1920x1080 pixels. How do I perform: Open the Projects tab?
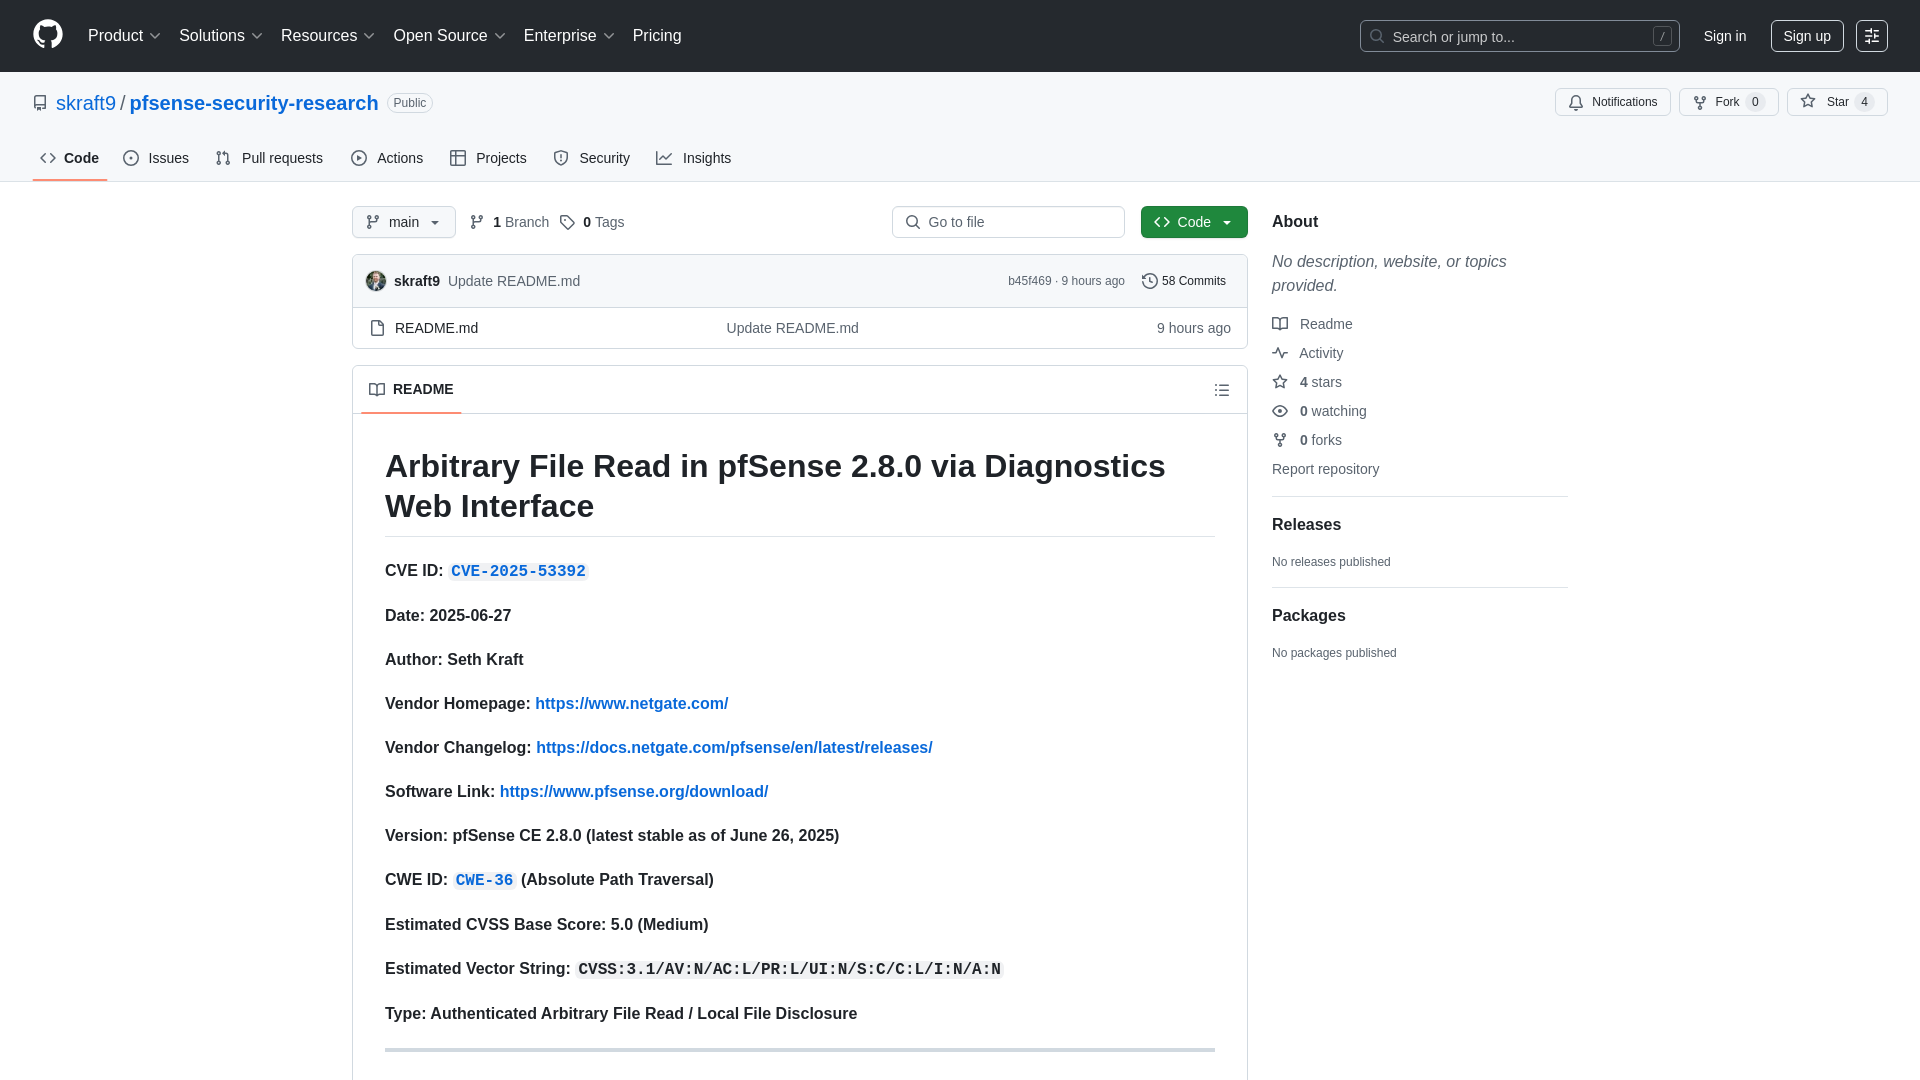click(x=488, y=158)
